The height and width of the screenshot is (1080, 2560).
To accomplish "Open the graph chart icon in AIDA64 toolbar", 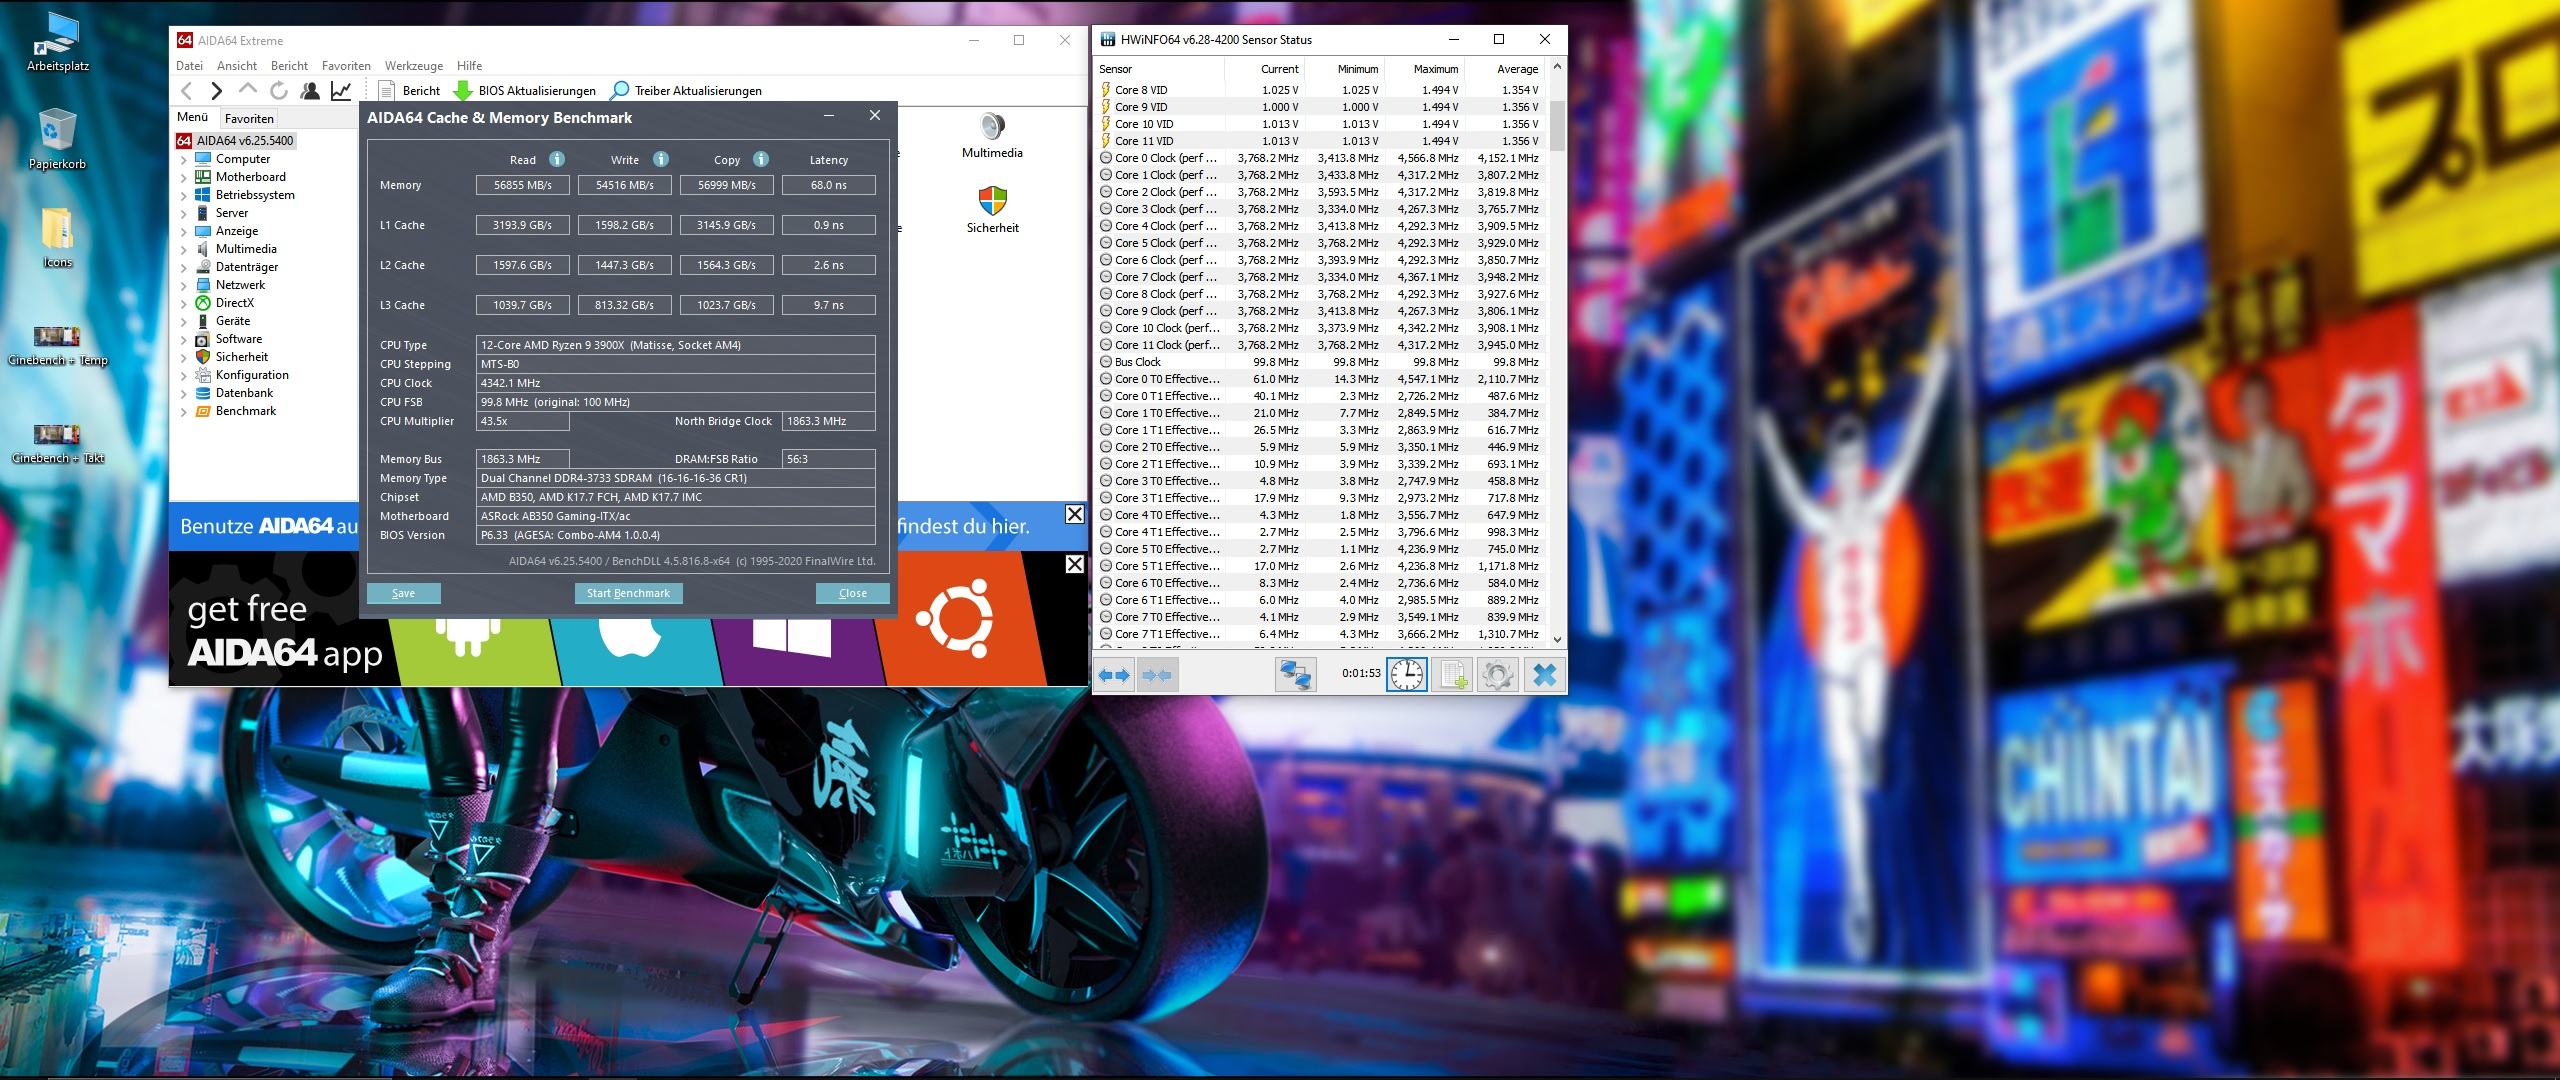I will tap(341, 91).
